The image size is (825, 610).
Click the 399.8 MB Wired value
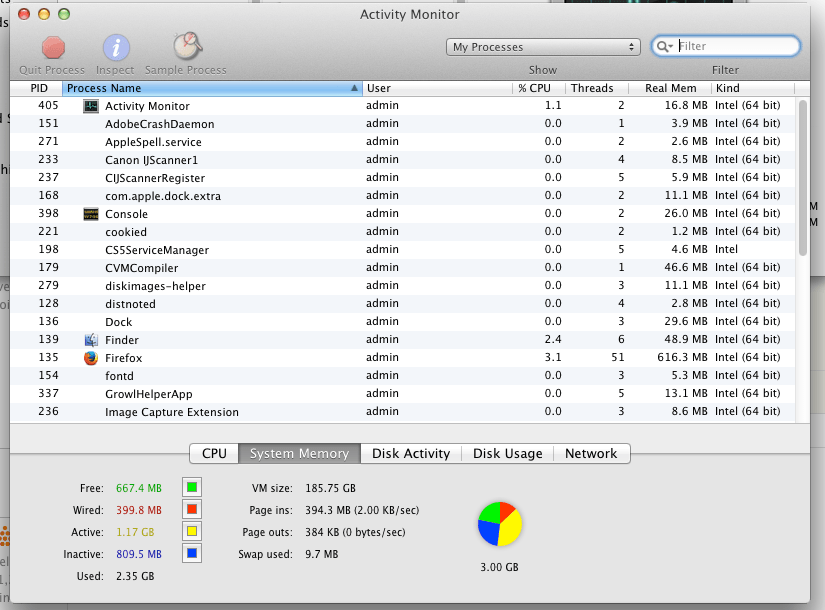tap(139, 510)
